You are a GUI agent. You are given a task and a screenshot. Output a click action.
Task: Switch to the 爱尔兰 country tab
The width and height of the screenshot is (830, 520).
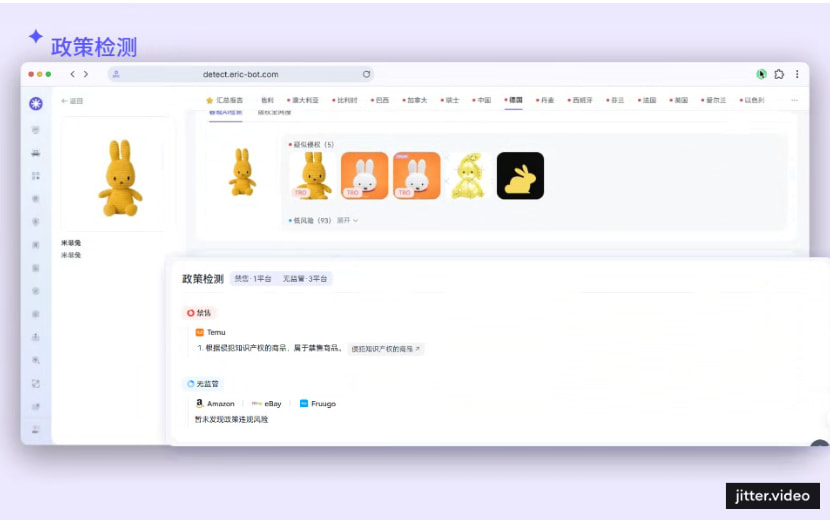point(714,100)
